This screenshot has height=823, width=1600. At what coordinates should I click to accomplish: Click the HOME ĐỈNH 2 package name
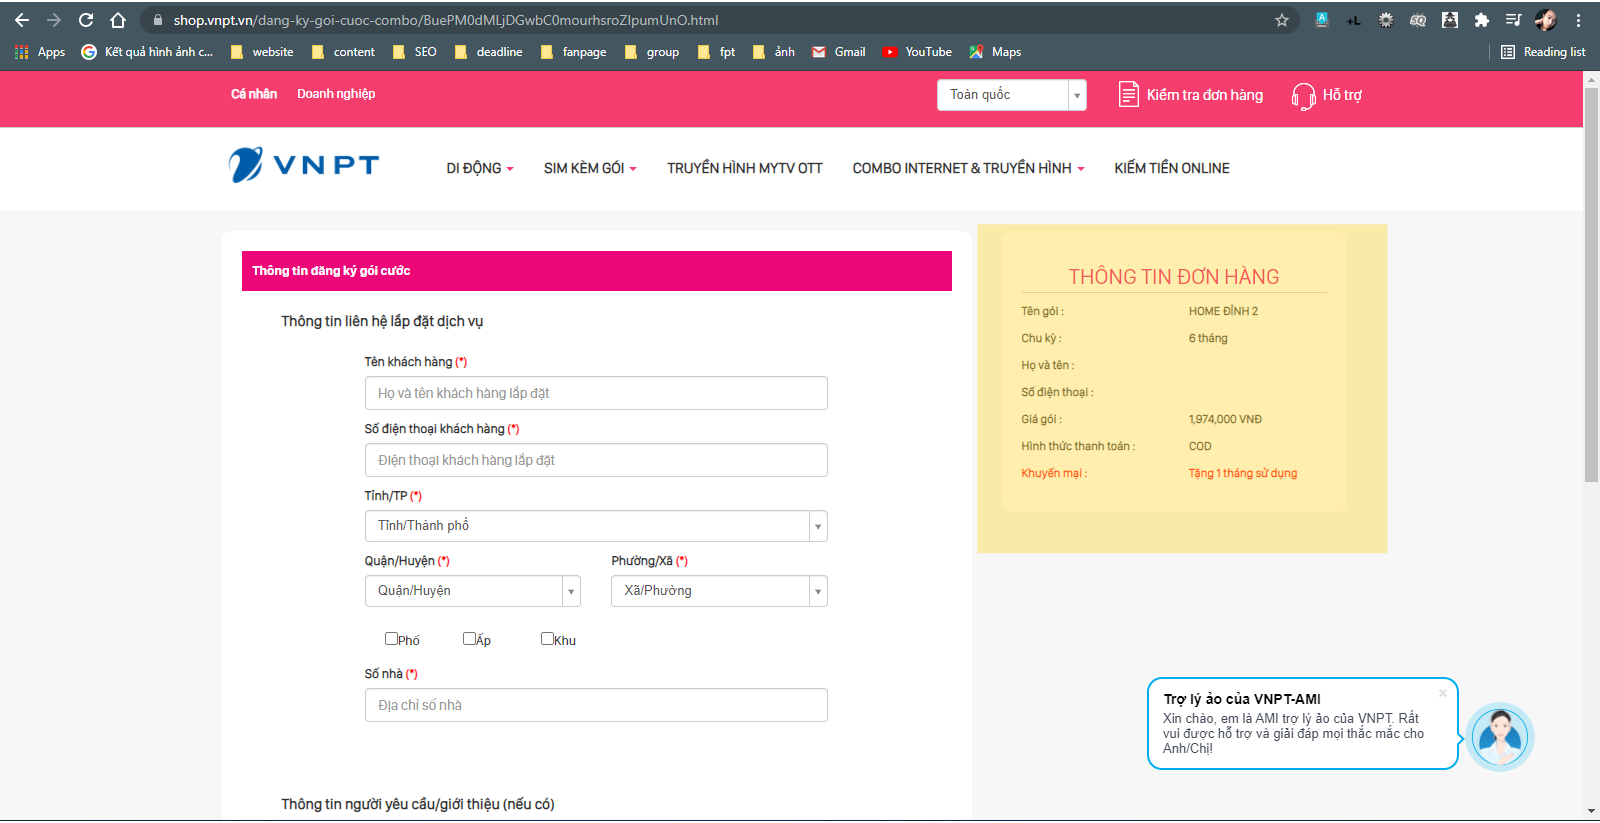[x=1223, y=311]
